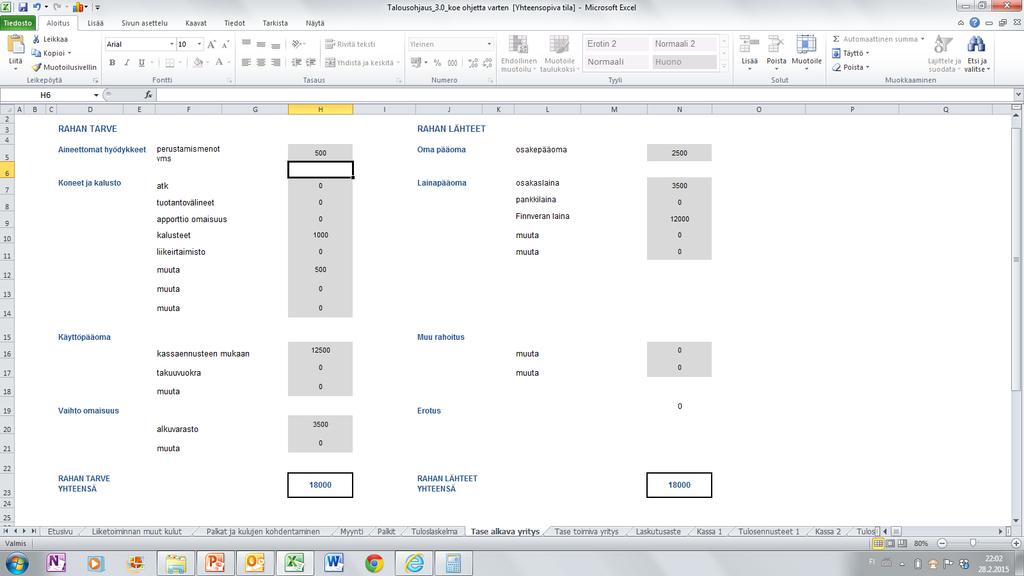Increase font size with the large A icon
Viewport: 1024px width, 576px height.
(211, 44)
